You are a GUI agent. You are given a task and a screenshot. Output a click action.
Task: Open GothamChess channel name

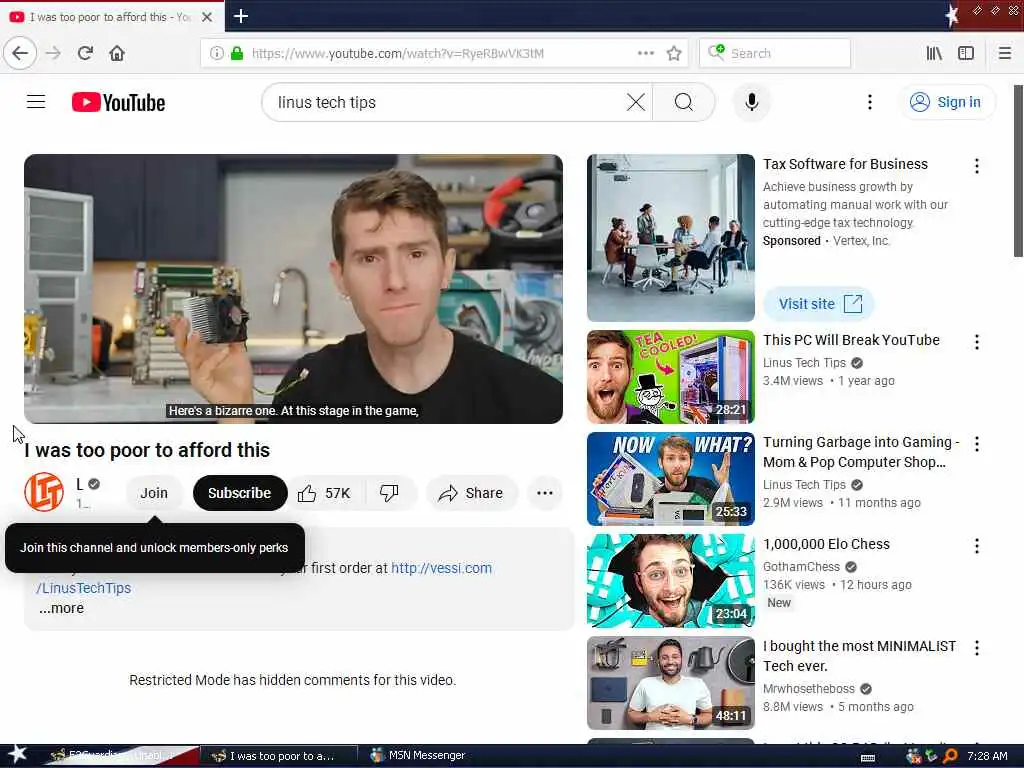click(x=801, y=567)
